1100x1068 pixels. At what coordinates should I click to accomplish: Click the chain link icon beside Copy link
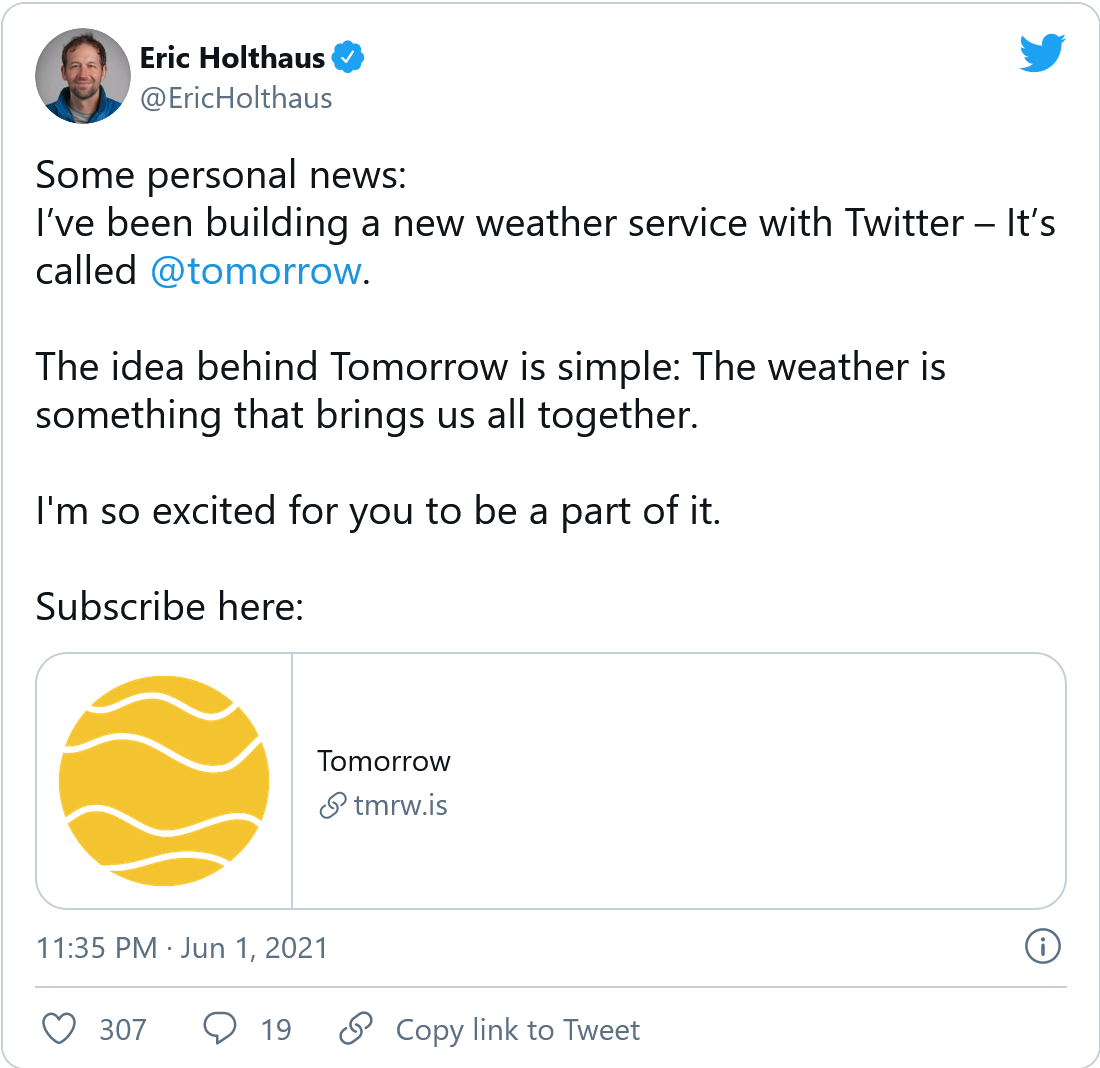[355, 1028]
